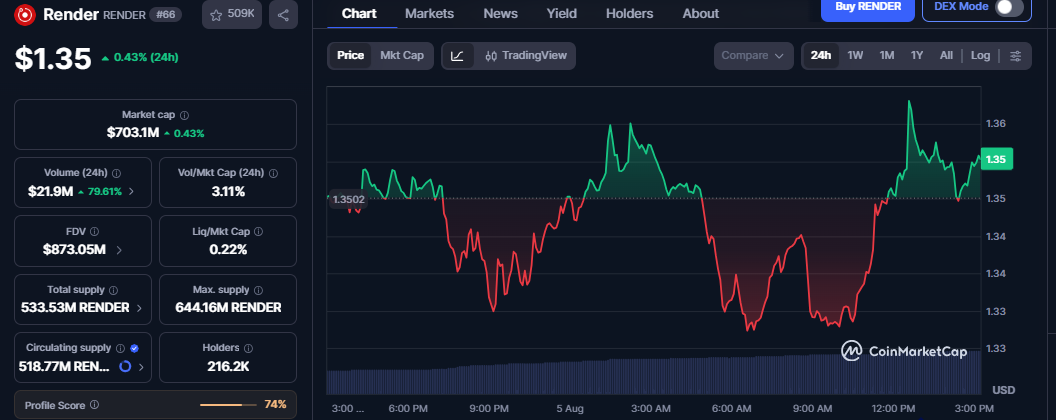
Task: Set chart range to 1M
Action: pos(887,56)
